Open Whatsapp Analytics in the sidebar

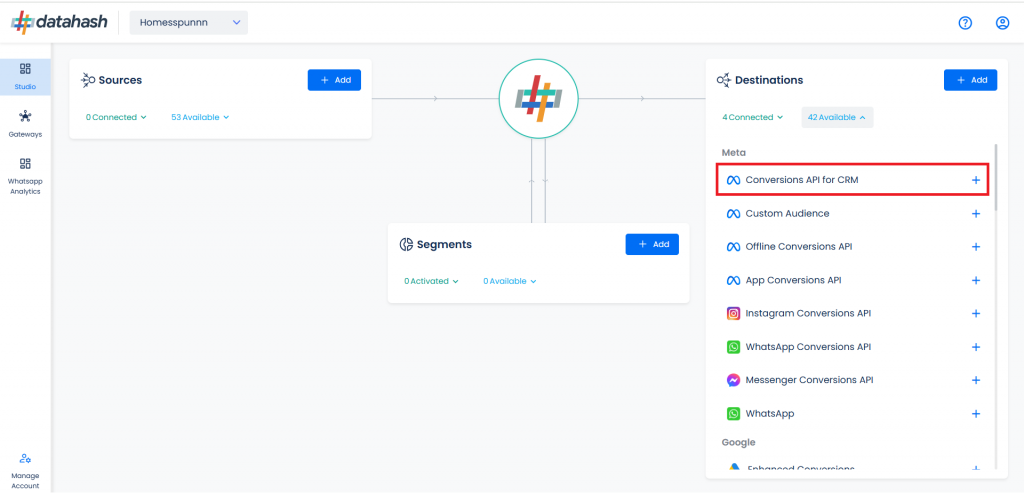point(25,176)
